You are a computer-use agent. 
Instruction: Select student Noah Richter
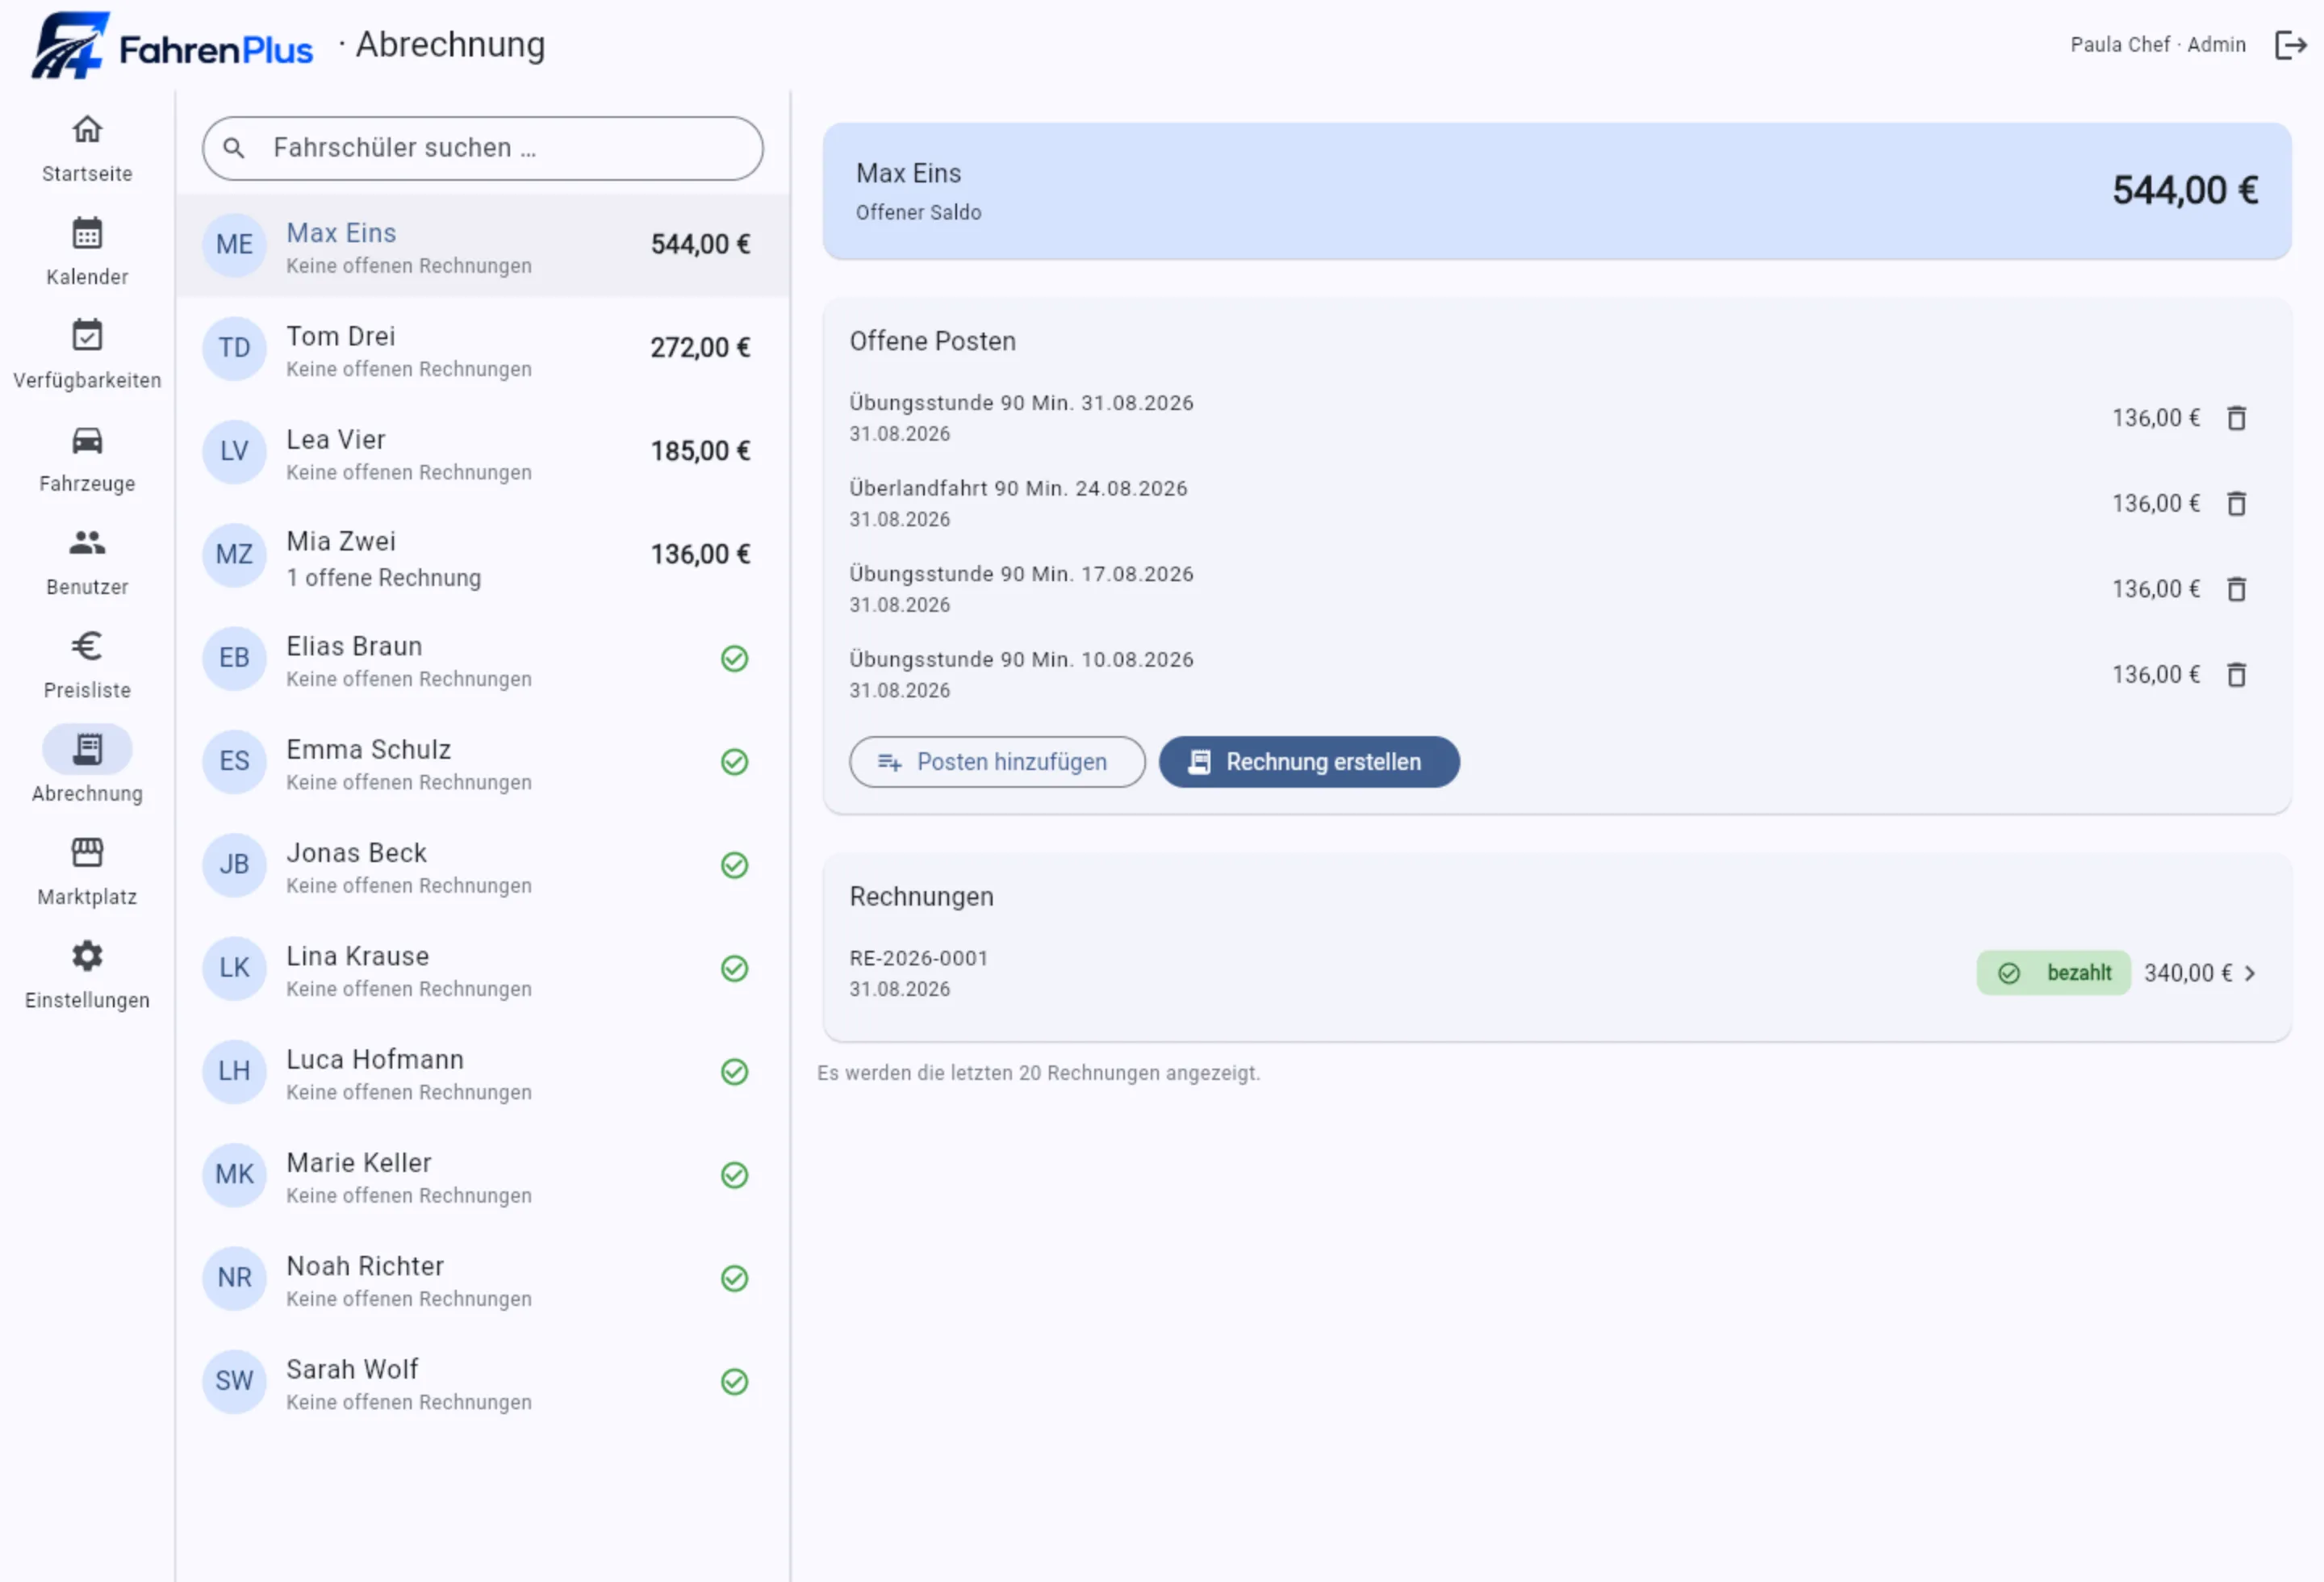pyautogui.click(x=483, y=1278)
